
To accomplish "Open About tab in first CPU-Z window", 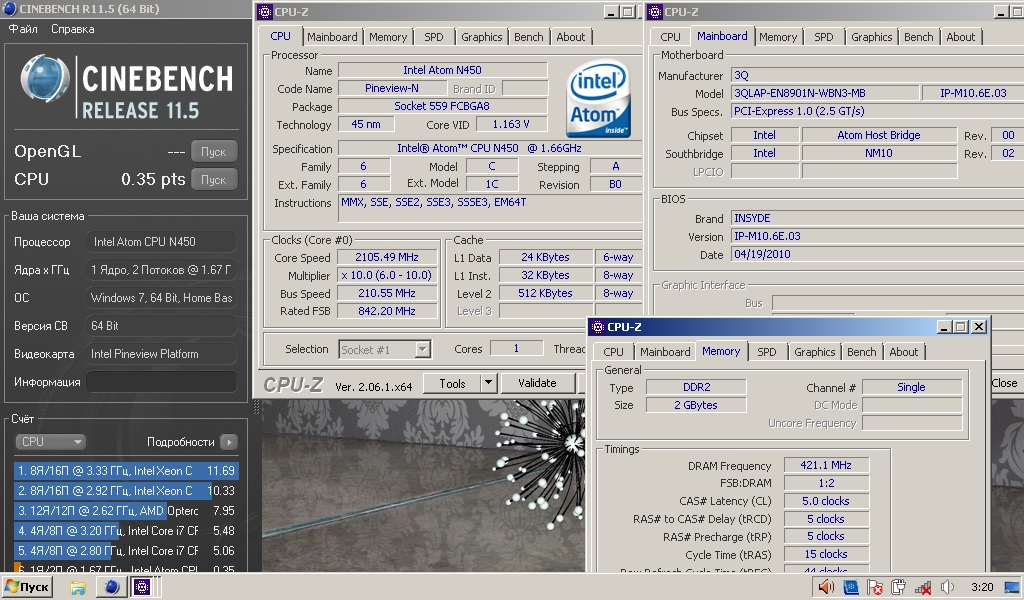I will 571,37.
